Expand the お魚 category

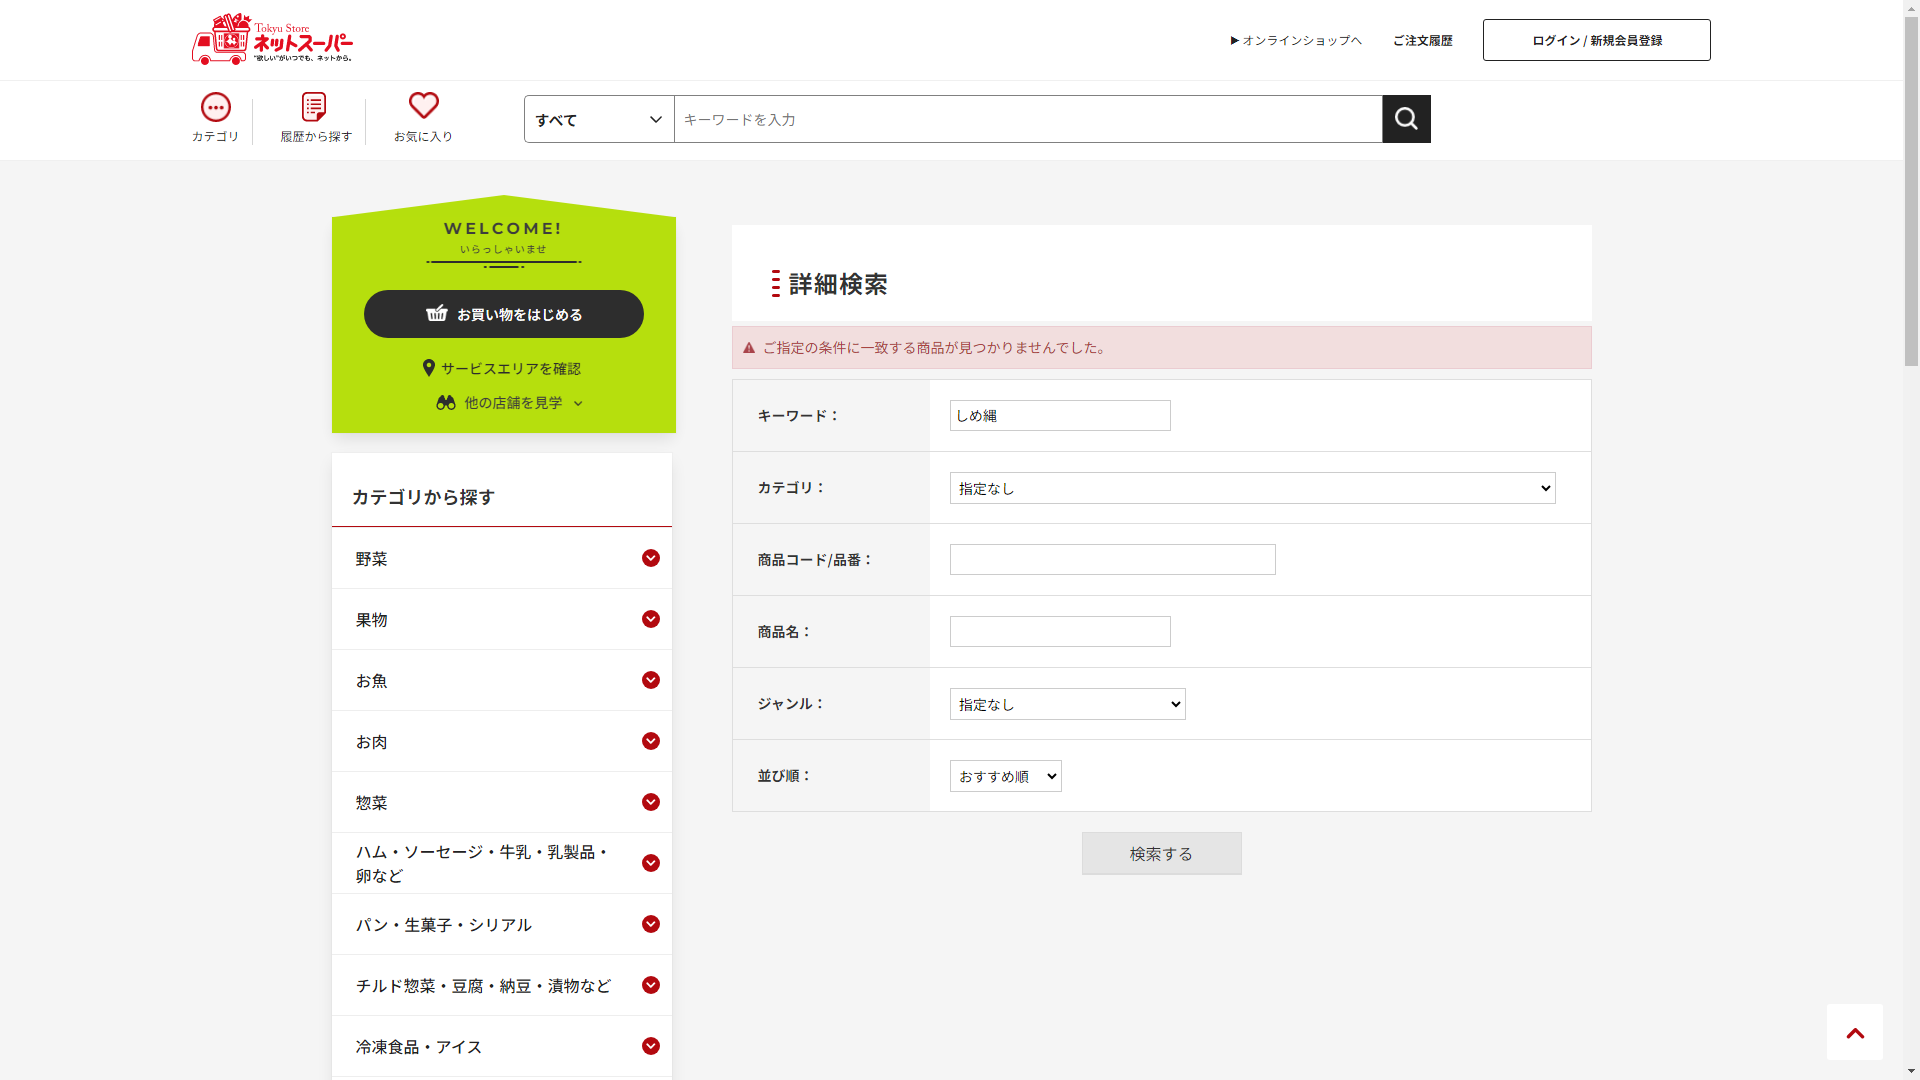pos(651,680)
